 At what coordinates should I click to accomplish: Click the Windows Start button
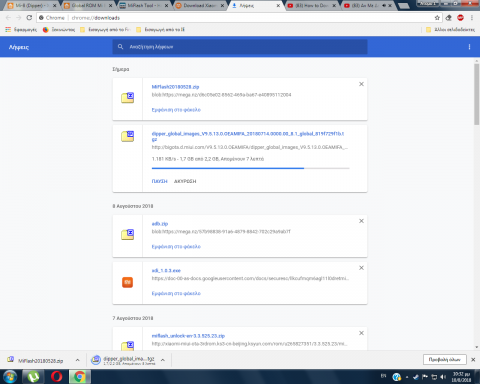coord(10,377)
